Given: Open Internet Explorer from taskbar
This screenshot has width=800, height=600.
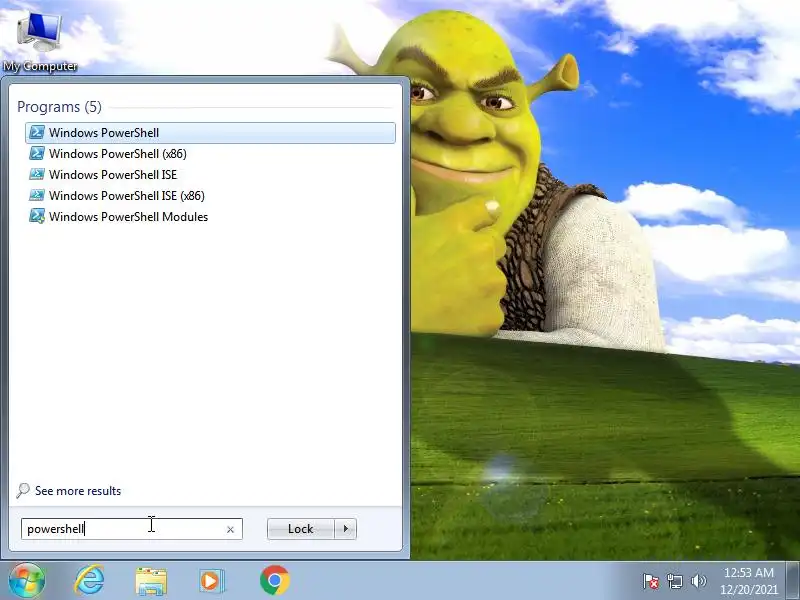Looking at the screenshot, I should (89, 581).
